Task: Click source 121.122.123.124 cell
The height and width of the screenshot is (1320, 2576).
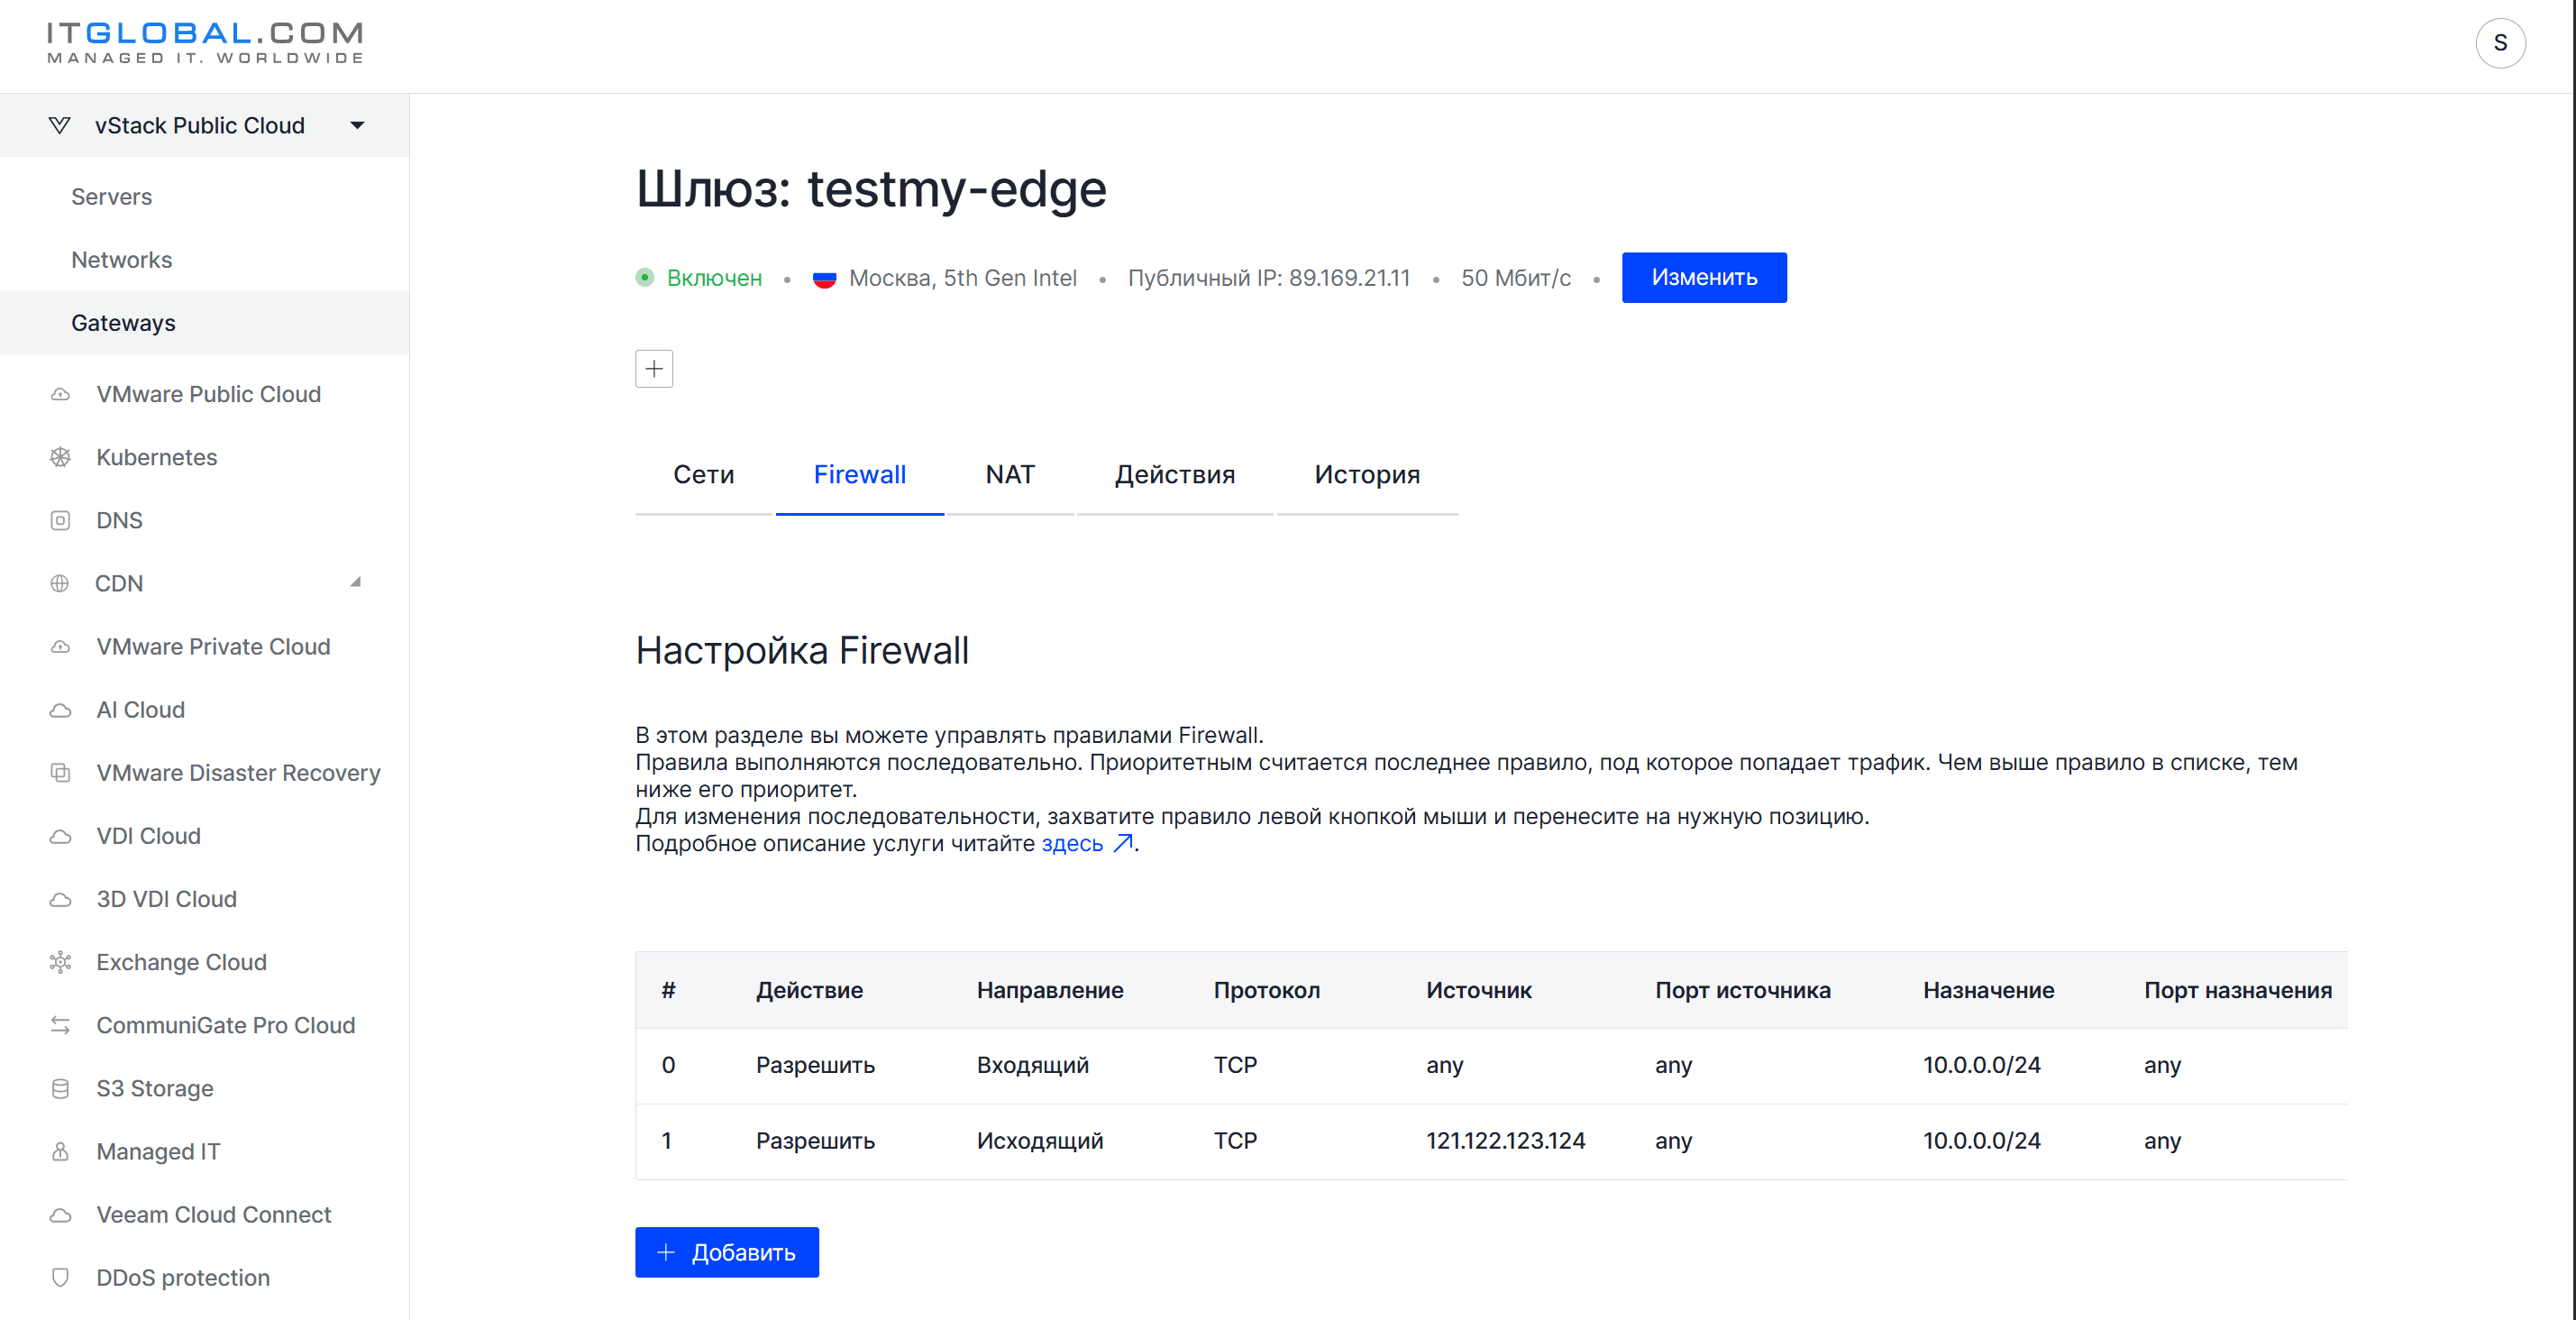Action: [1505, 1141]
